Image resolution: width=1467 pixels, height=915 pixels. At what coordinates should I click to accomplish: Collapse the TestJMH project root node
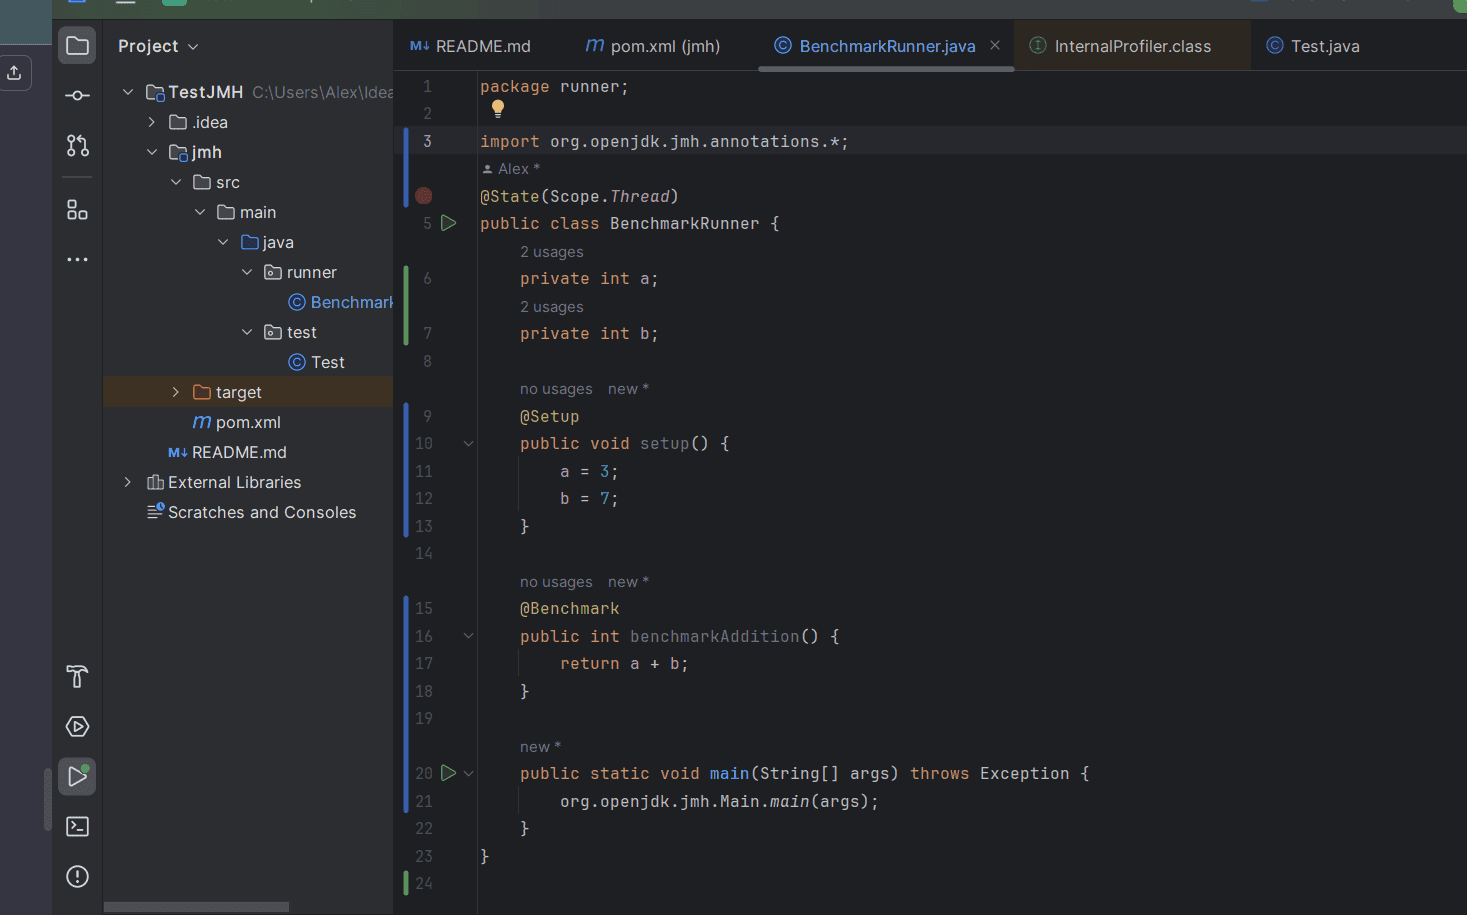(x=128, y=92)
